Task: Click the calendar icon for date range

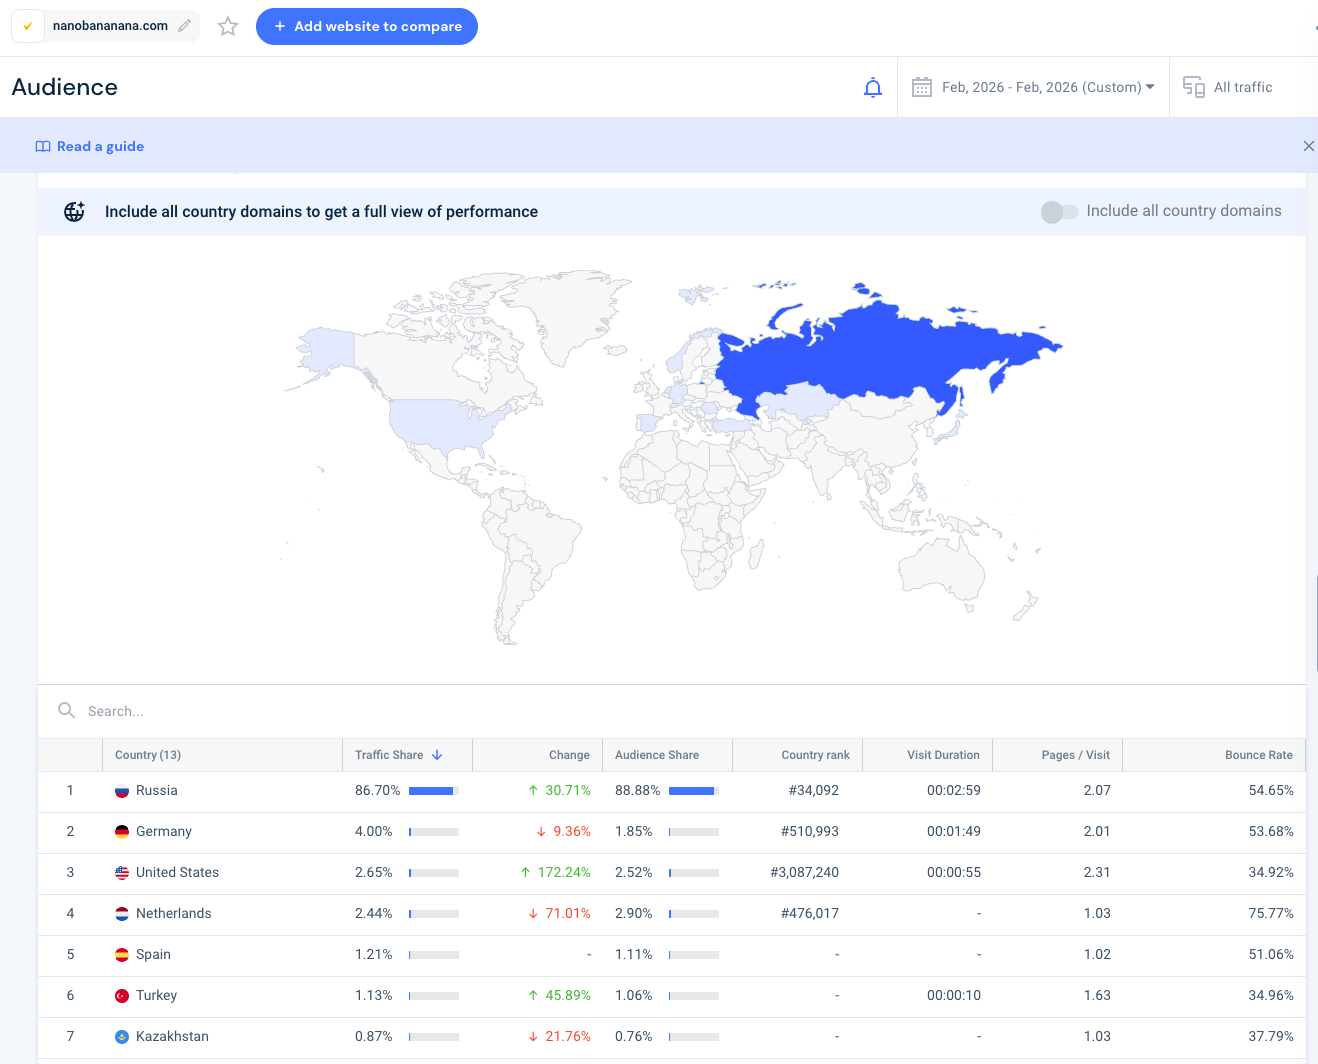Action: pyautogui.click(x=921, y=88)
